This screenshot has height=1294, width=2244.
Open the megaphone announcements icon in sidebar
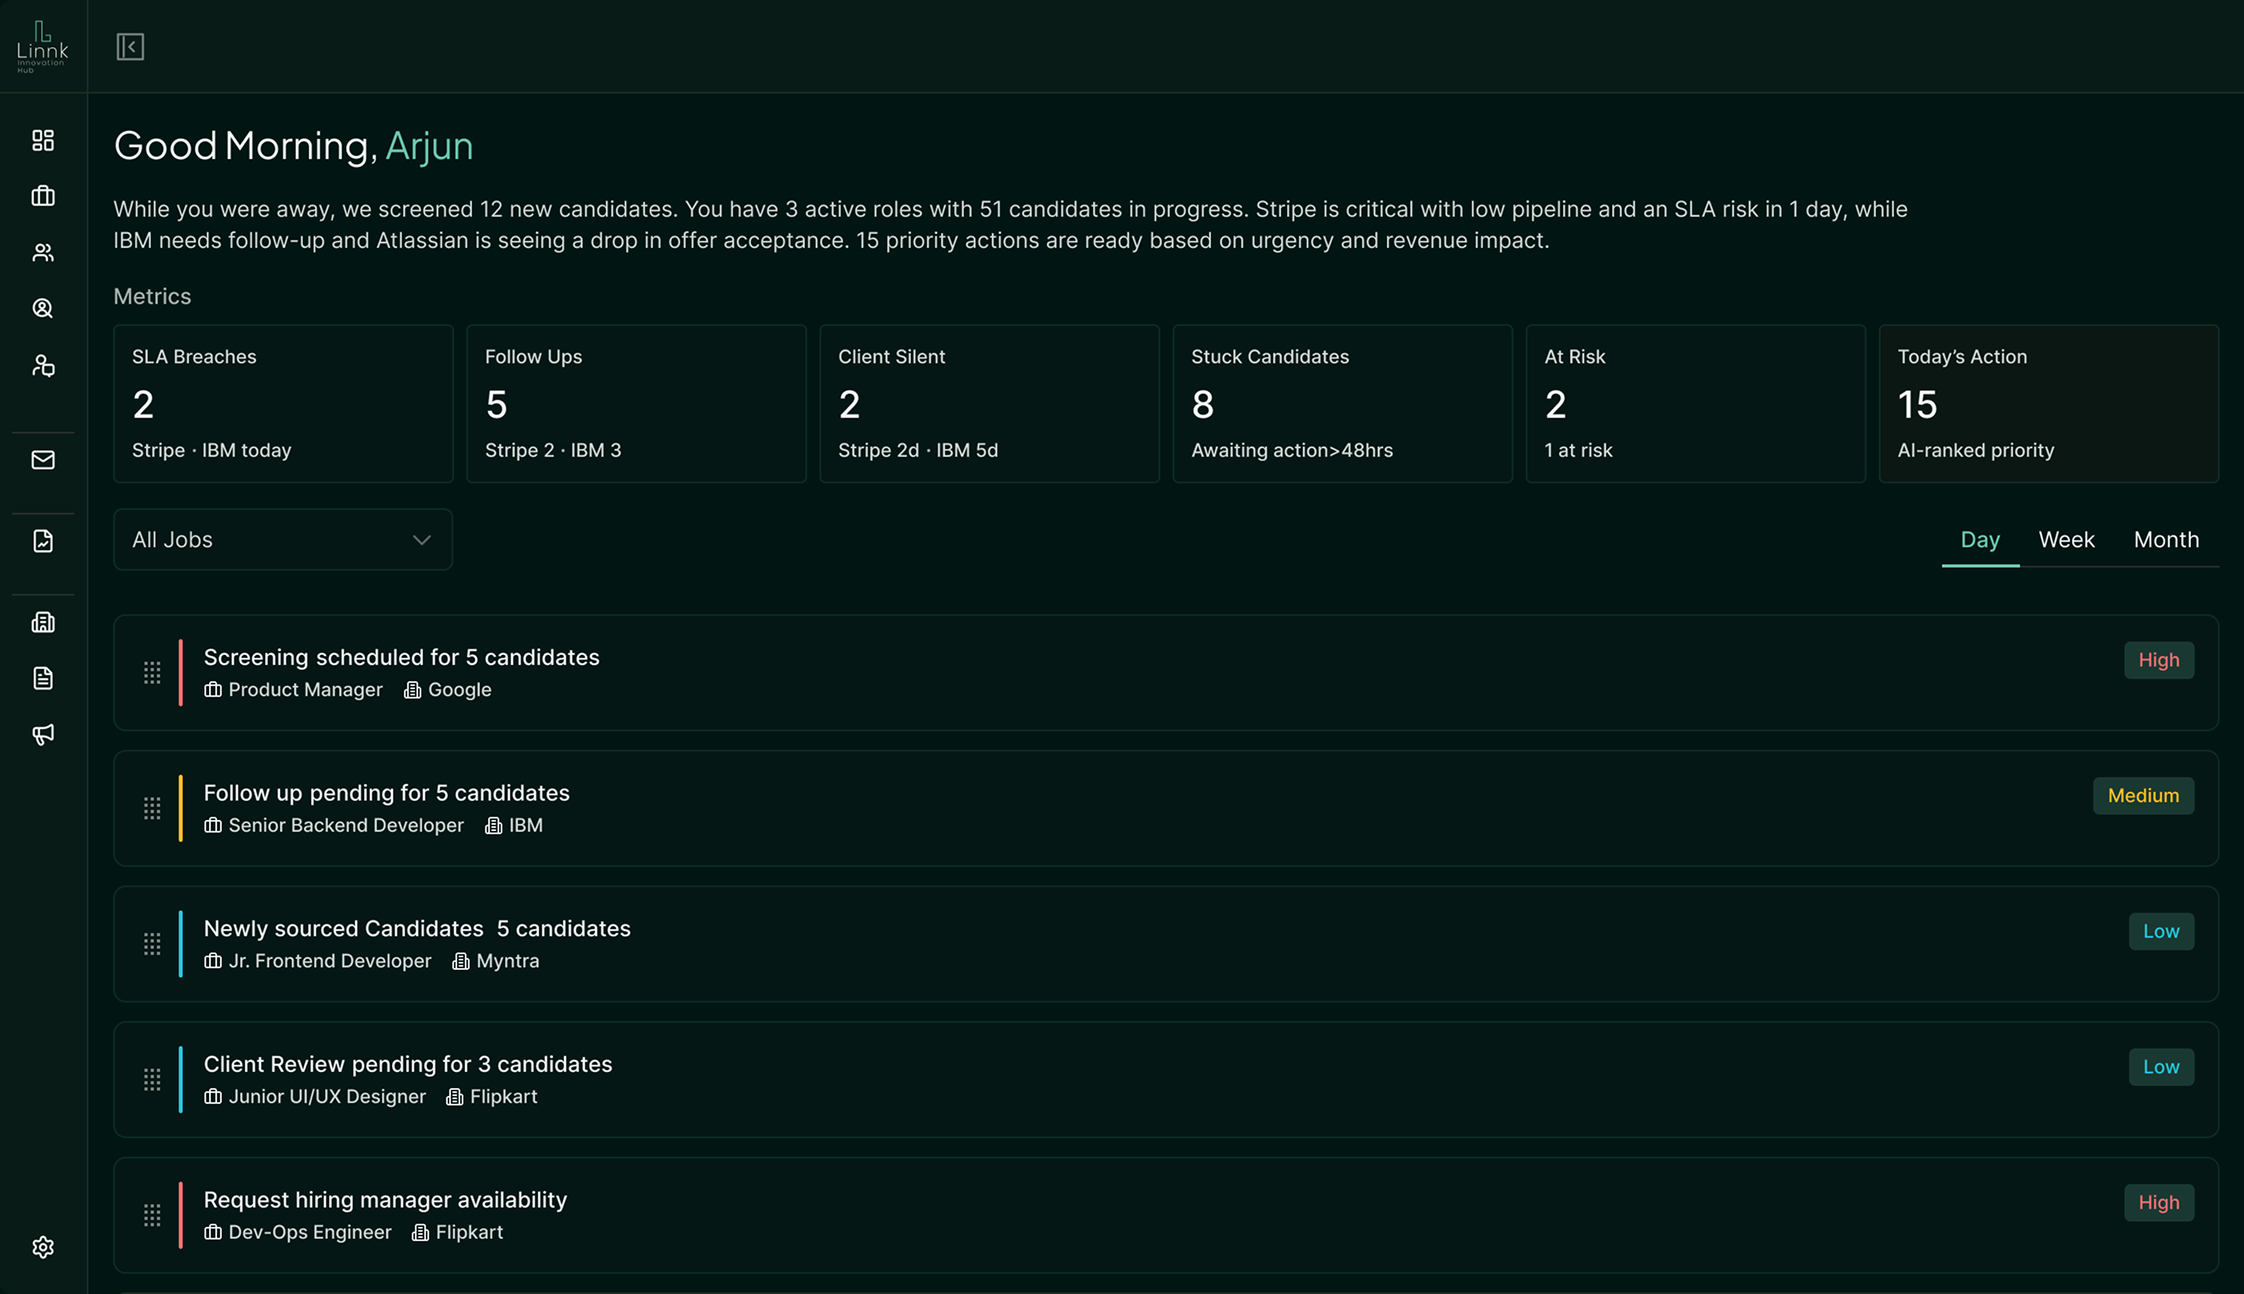(43, 734)
